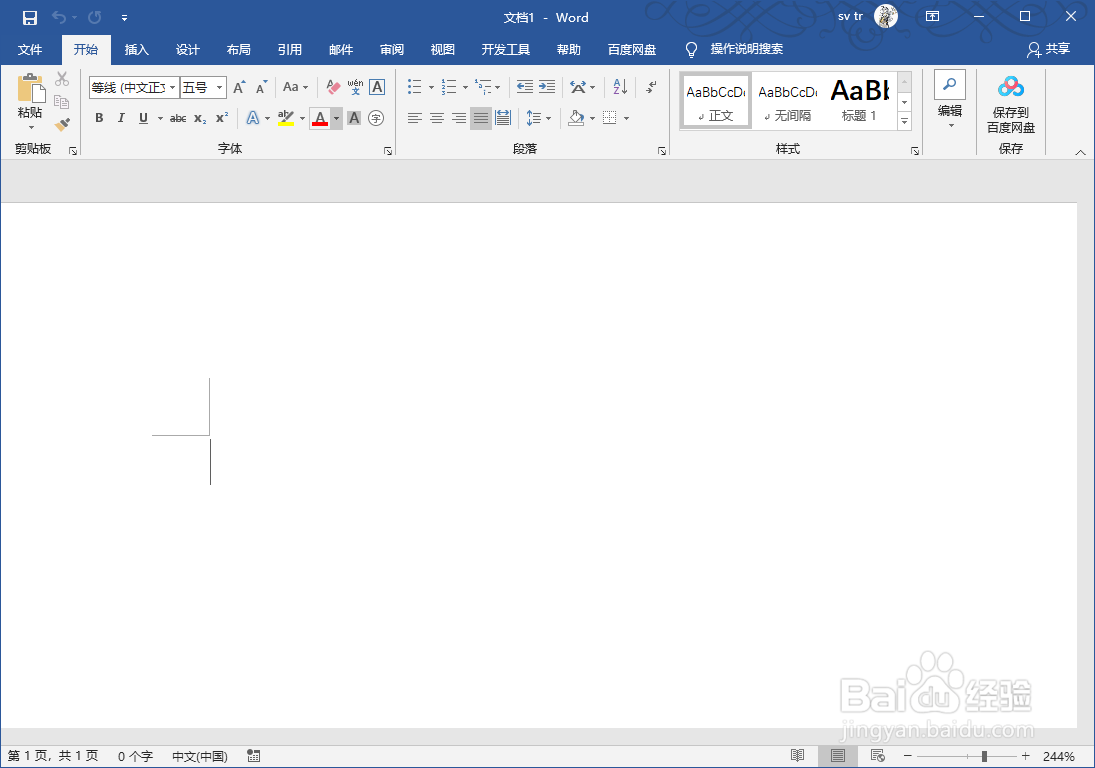
Task: Open the font name combo box 等线
Action: [x=133, y=87]
